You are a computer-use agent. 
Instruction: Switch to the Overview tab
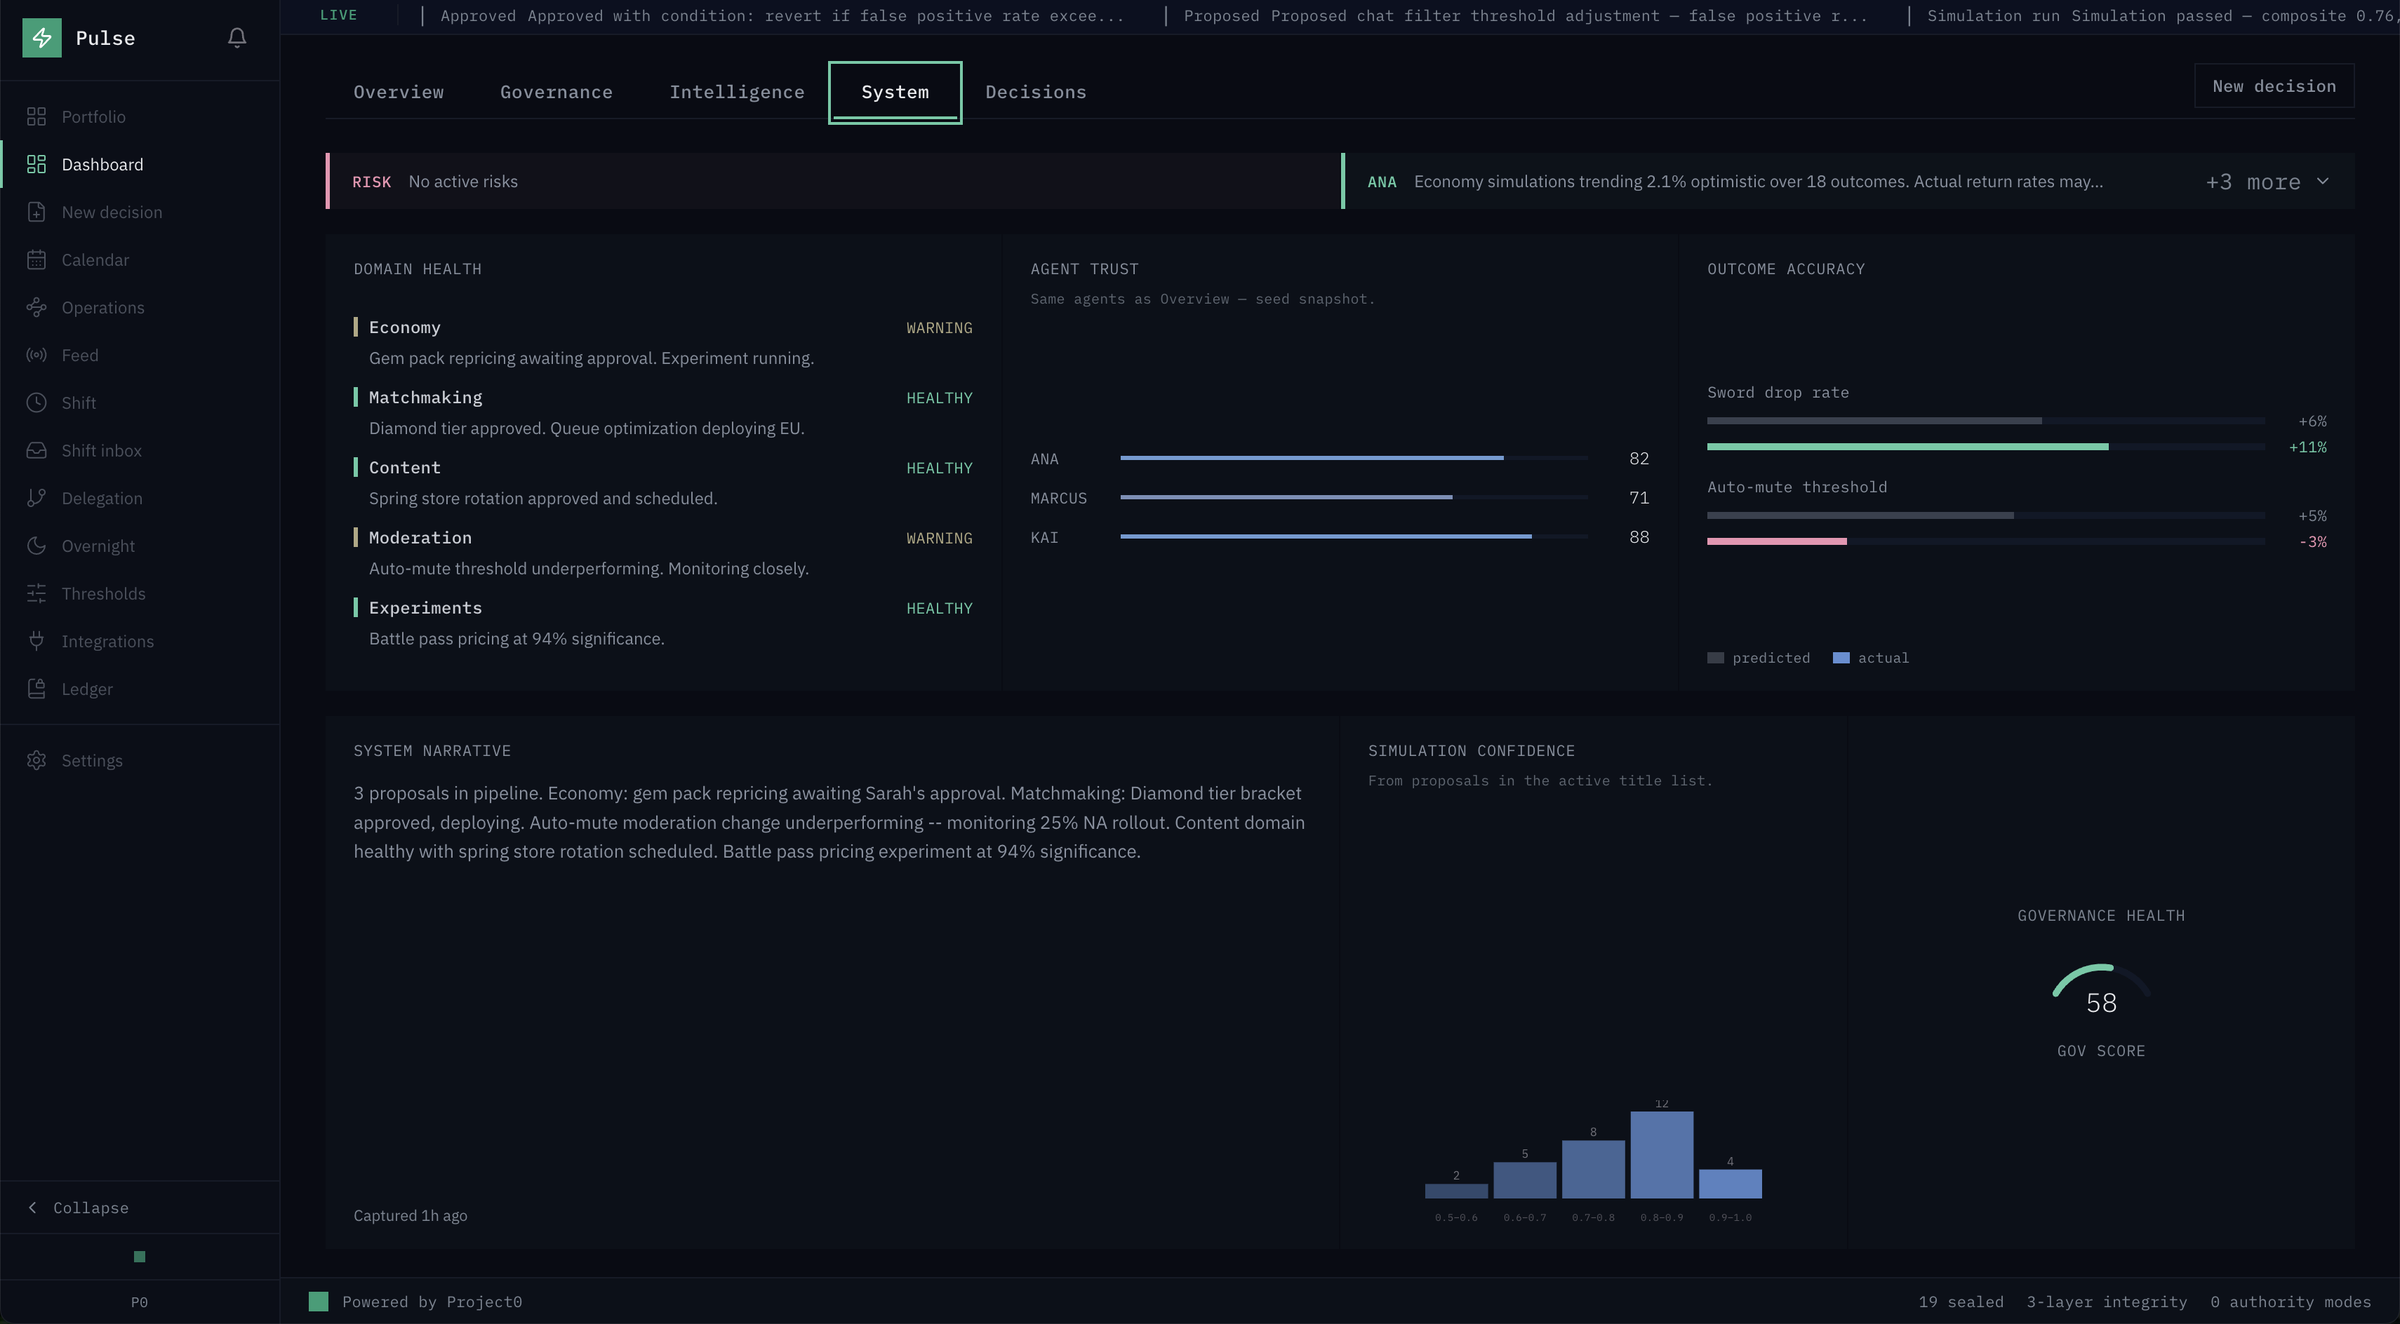[x=399, y=92]
